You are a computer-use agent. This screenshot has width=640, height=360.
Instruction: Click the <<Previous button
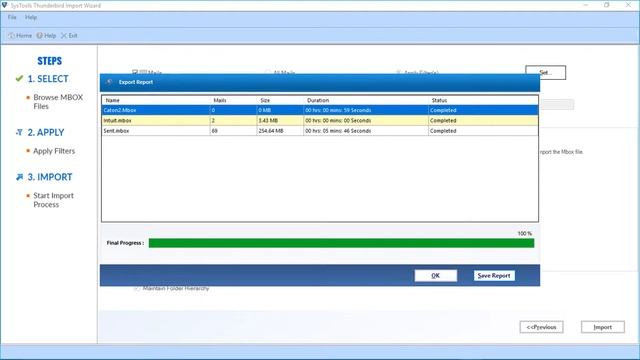541,327
